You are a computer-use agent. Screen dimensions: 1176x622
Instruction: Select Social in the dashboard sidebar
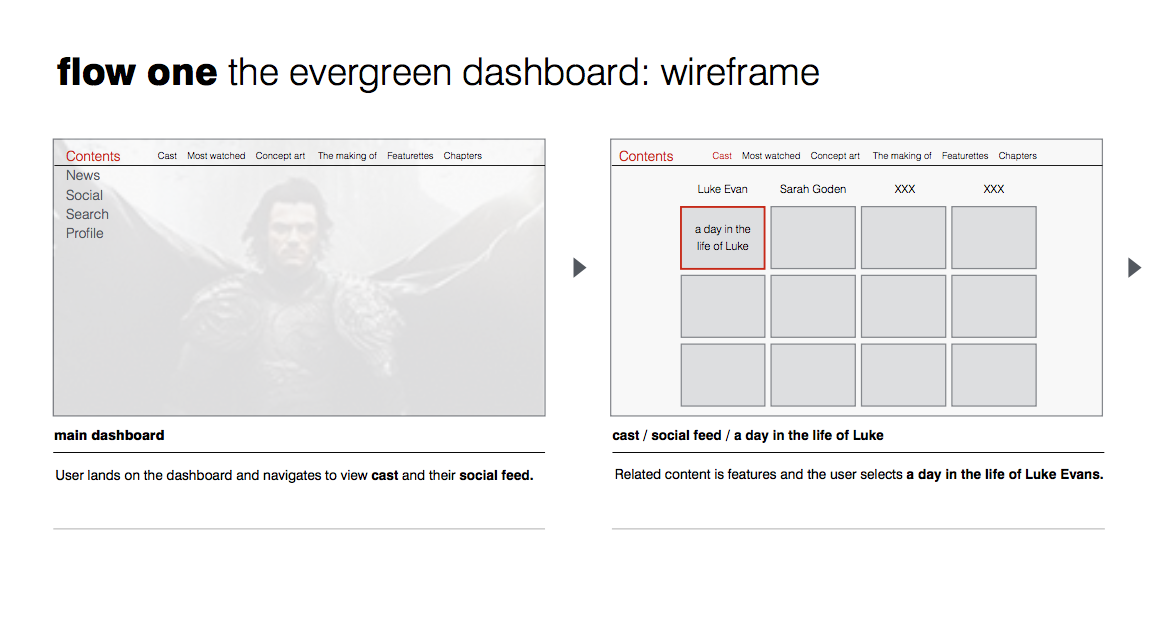click(x=84, y=195)
